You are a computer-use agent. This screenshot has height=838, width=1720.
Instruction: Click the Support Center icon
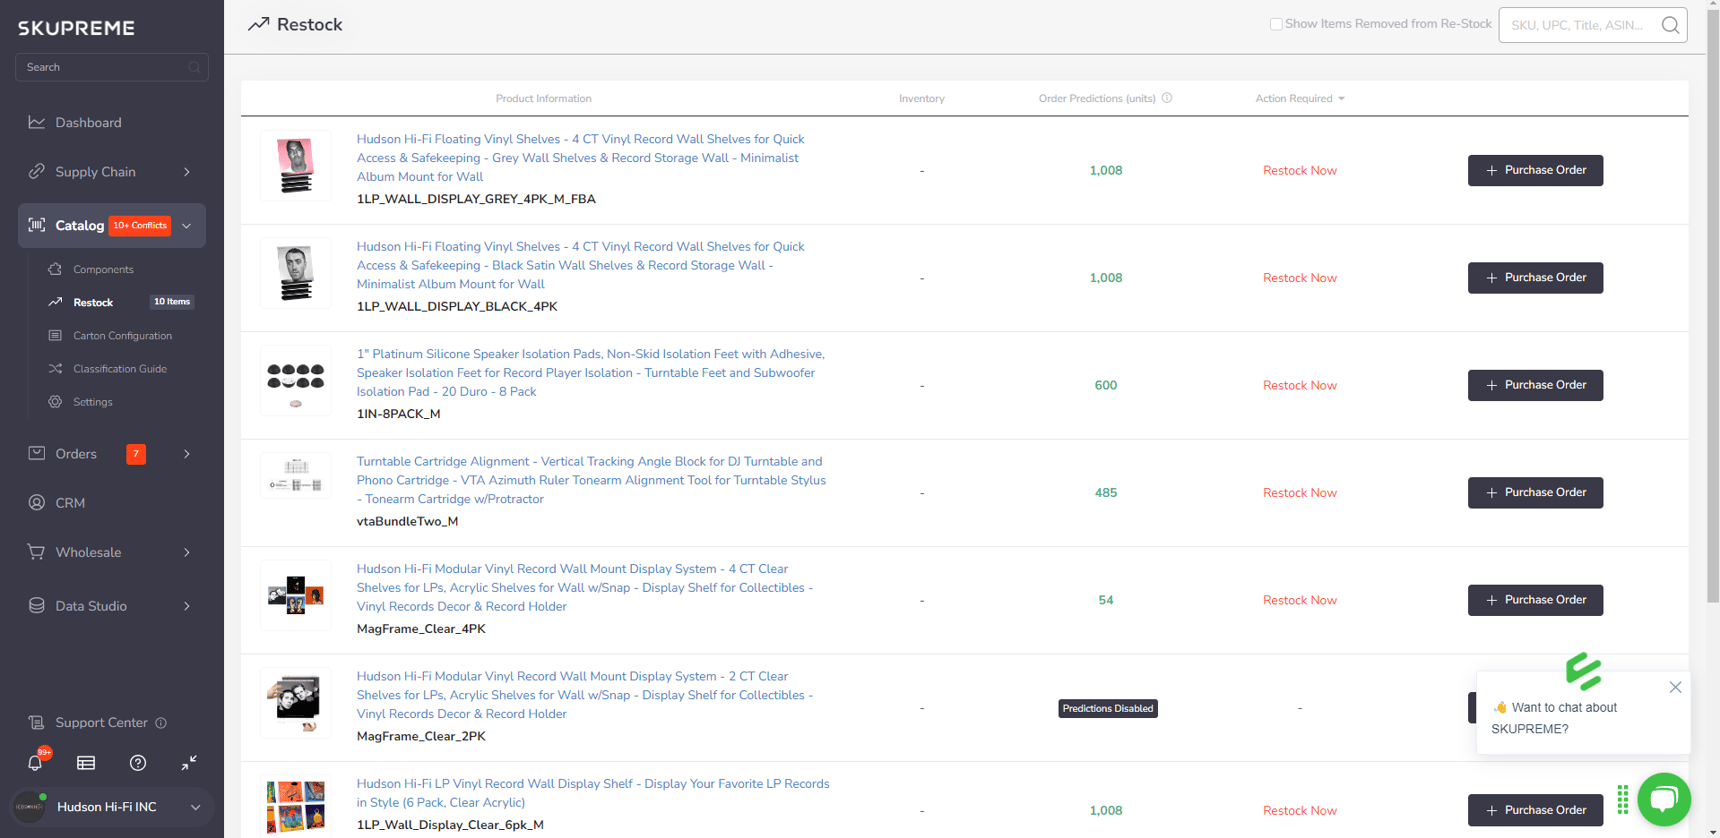coord(37,722)
